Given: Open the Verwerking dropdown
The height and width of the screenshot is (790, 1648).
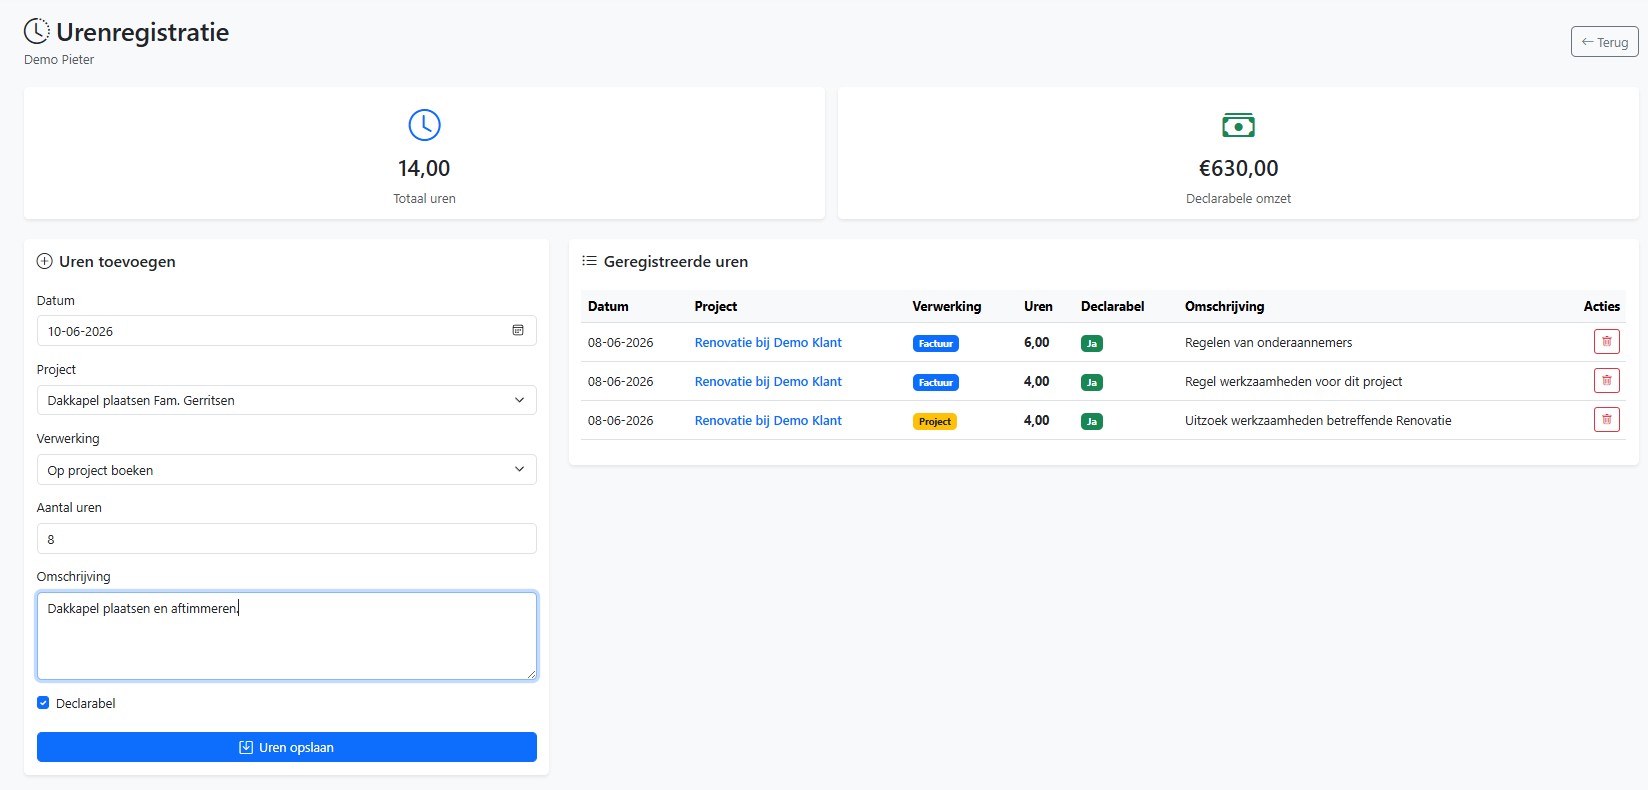Looking at the screenshot, I should [287, 470].
